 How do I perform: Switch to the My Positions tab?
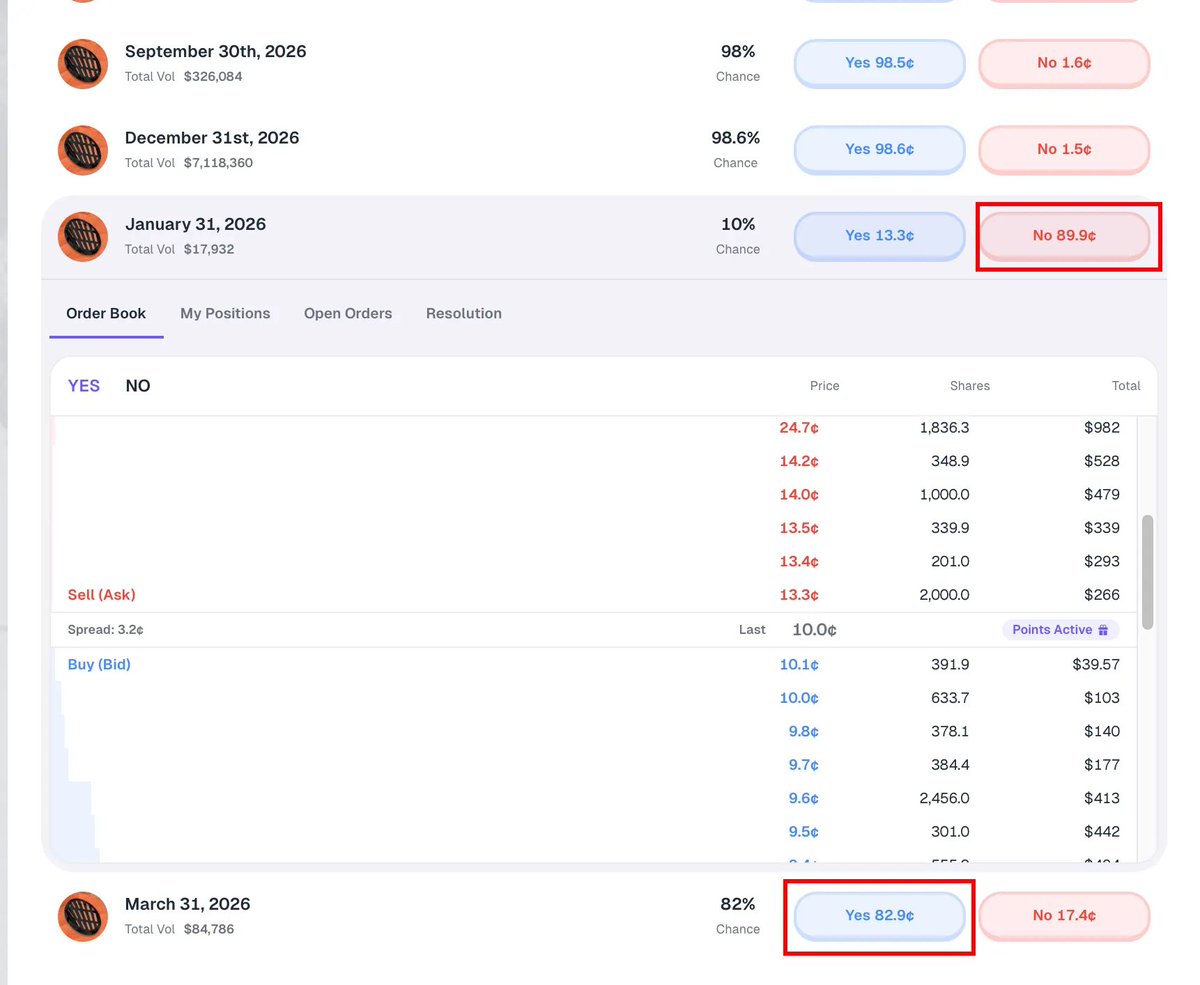(x=225, y=314)
